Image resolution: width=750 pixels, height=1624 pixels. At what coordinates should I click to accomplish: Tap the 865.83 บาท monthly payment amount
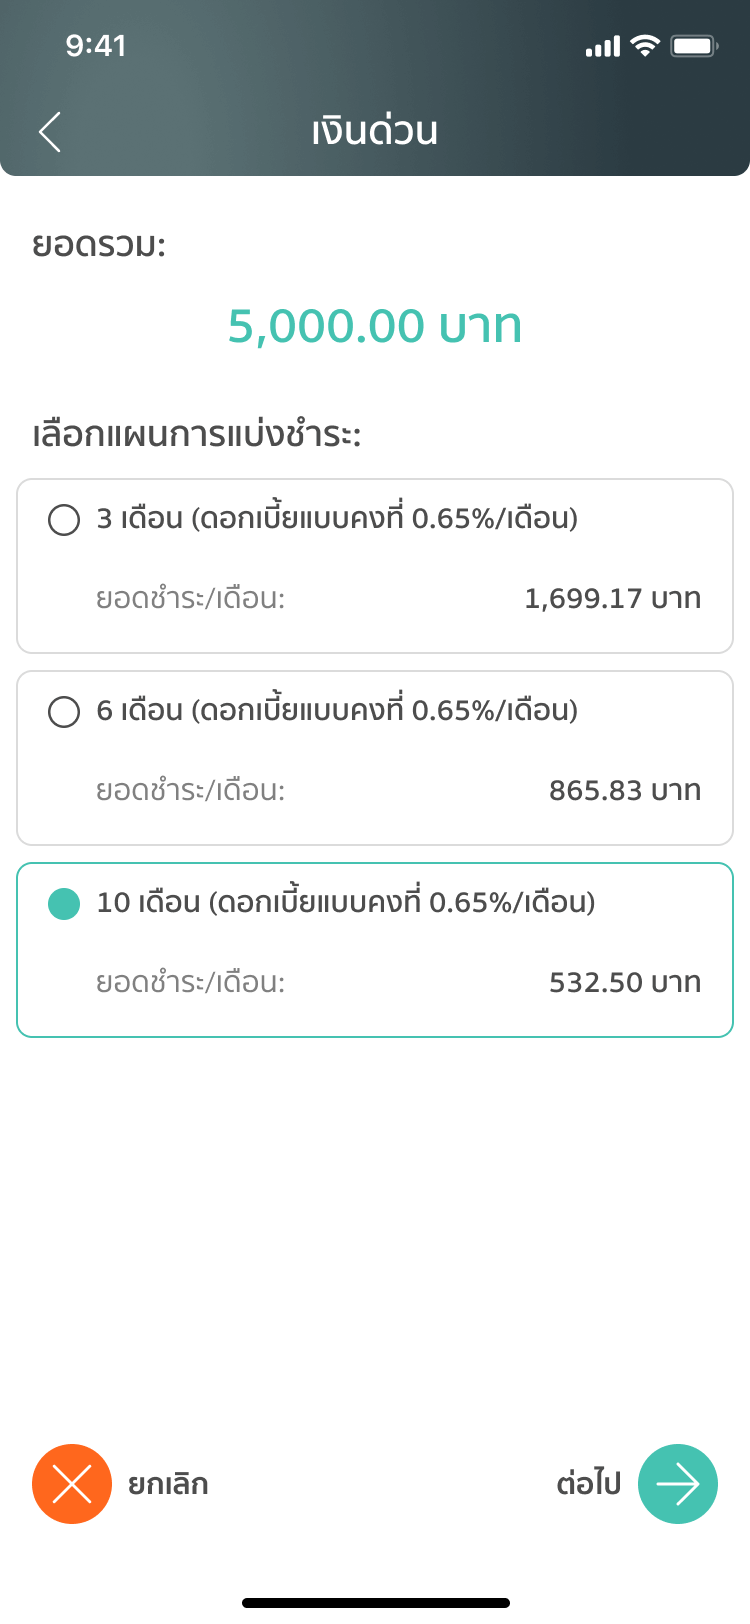tap(624, 790)
